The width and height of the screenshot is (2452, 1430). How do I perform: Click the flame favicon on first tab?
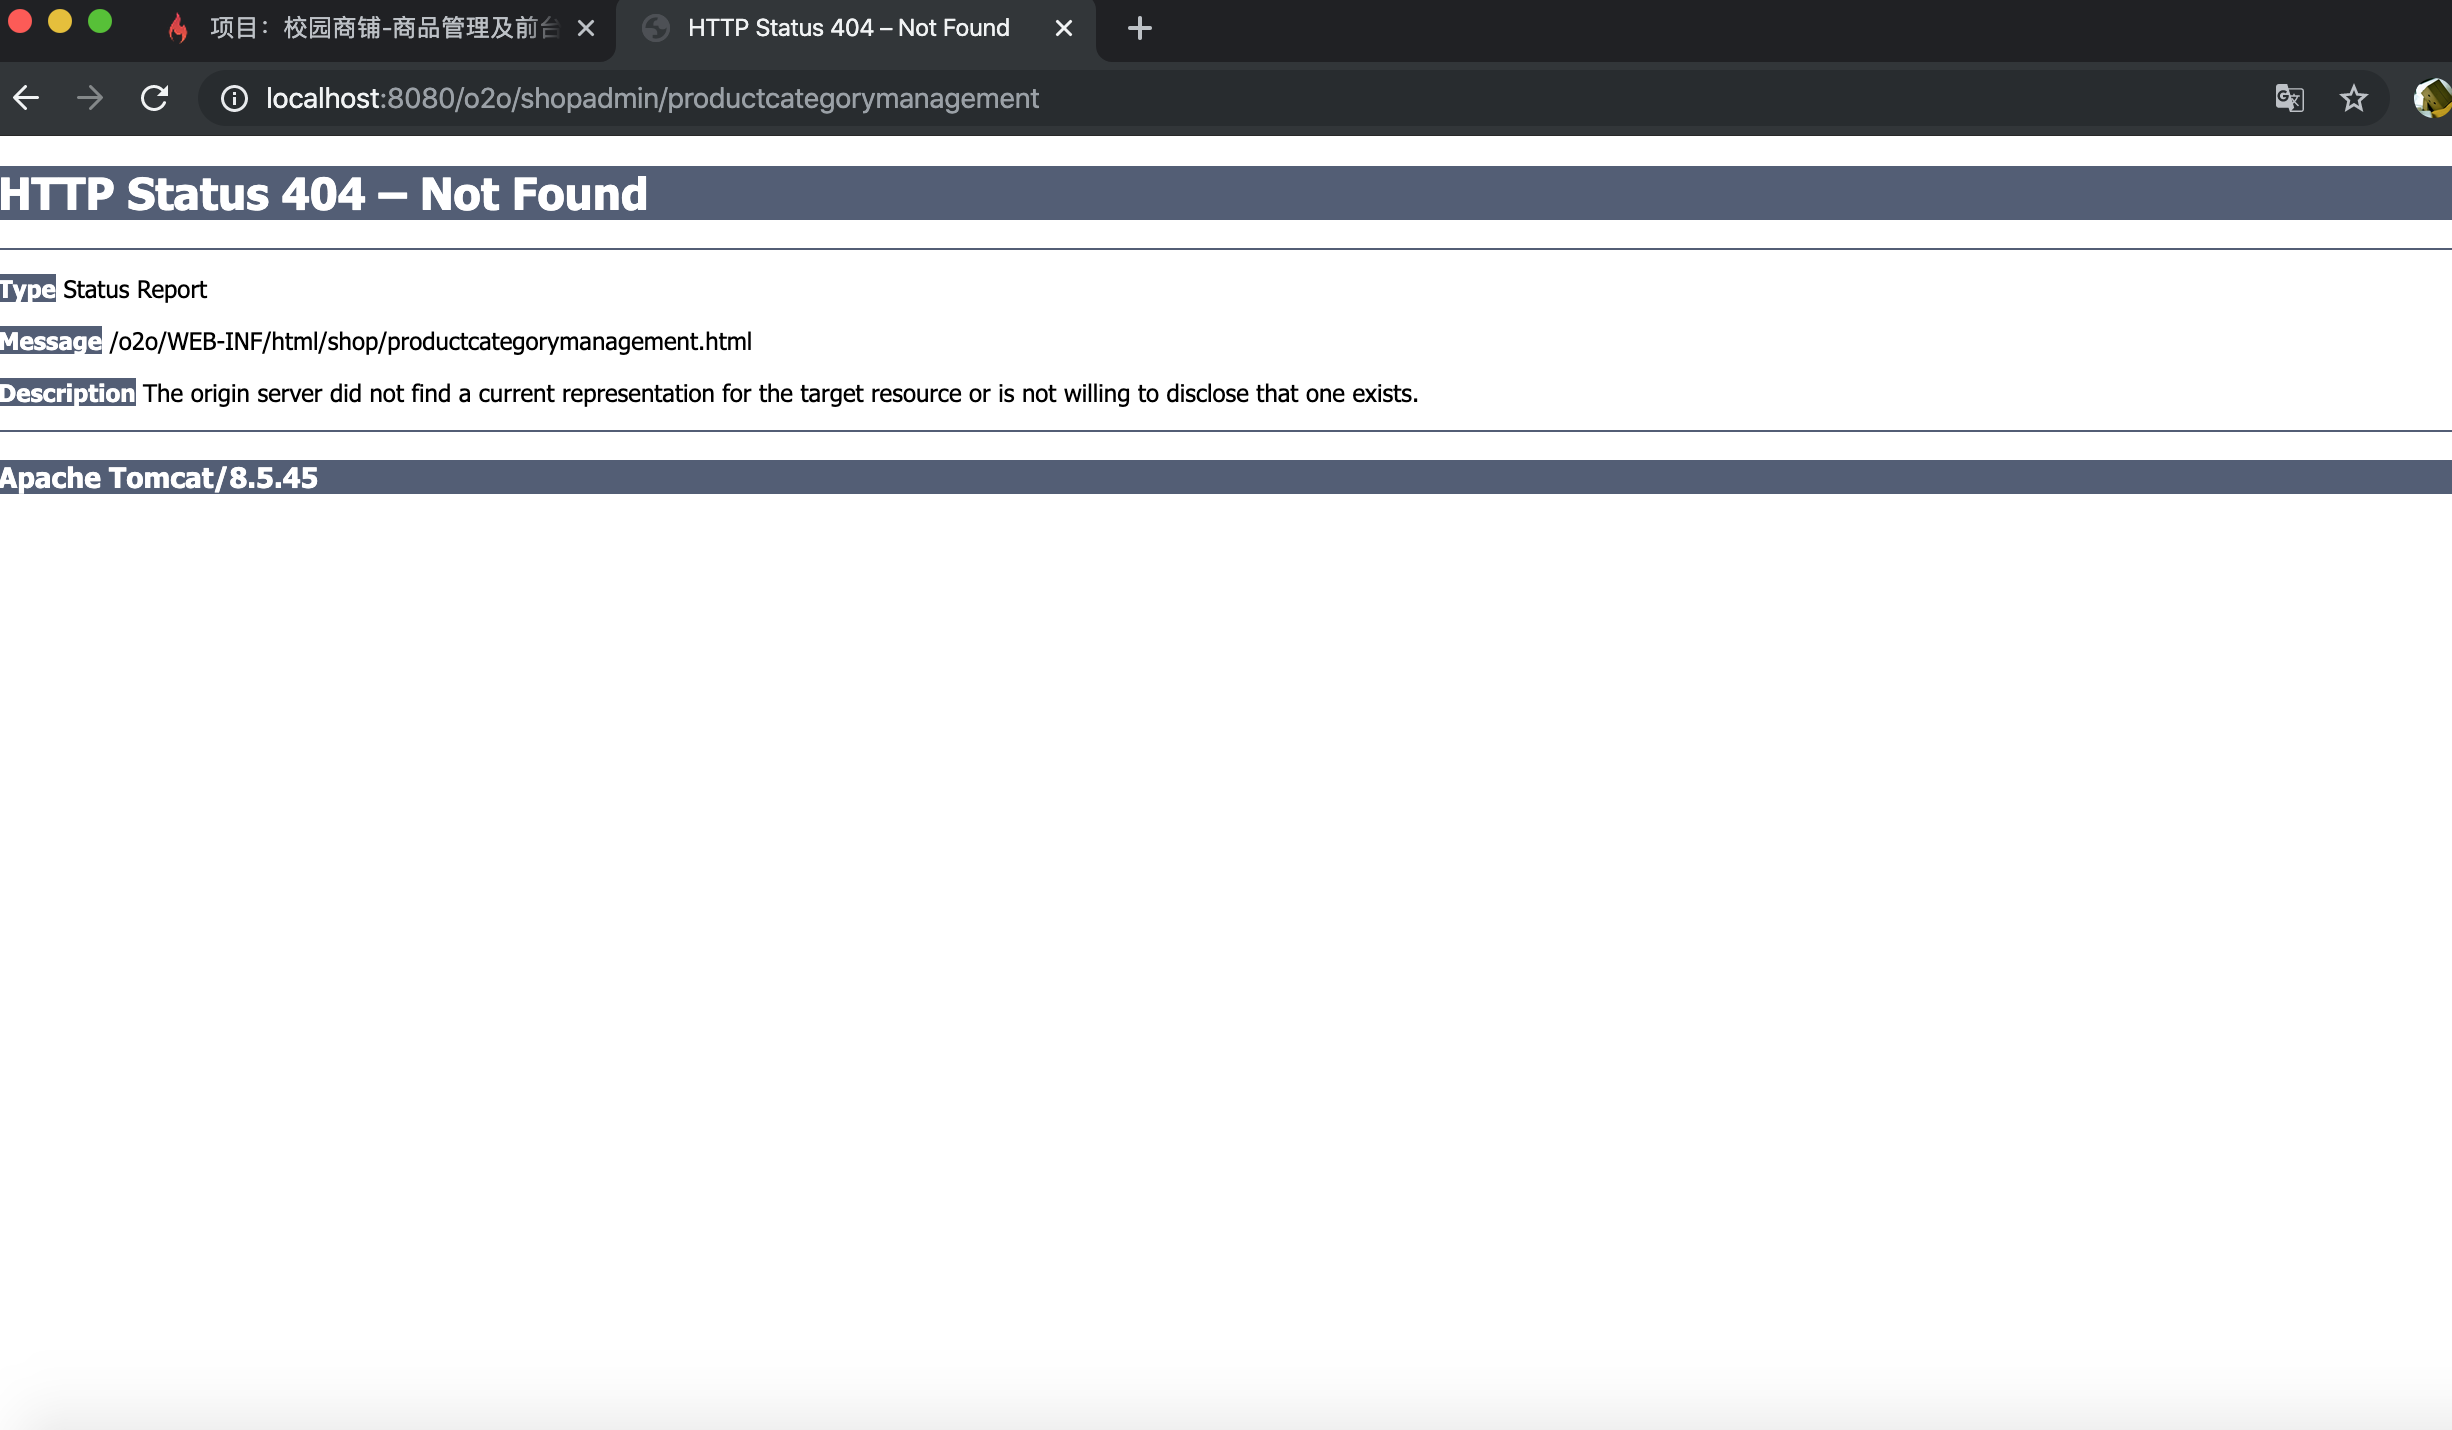tap(178, 28)
